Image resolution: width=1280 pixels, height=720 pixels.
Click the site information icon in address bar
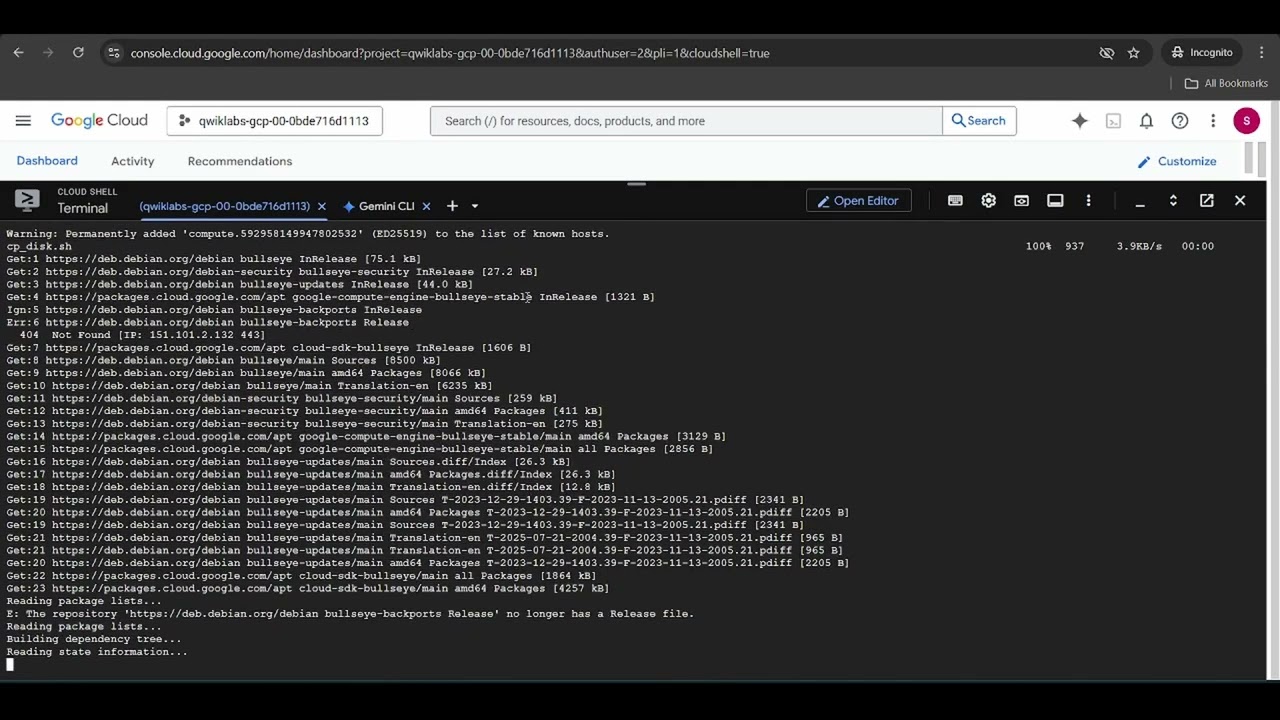[x=113, y=53]
